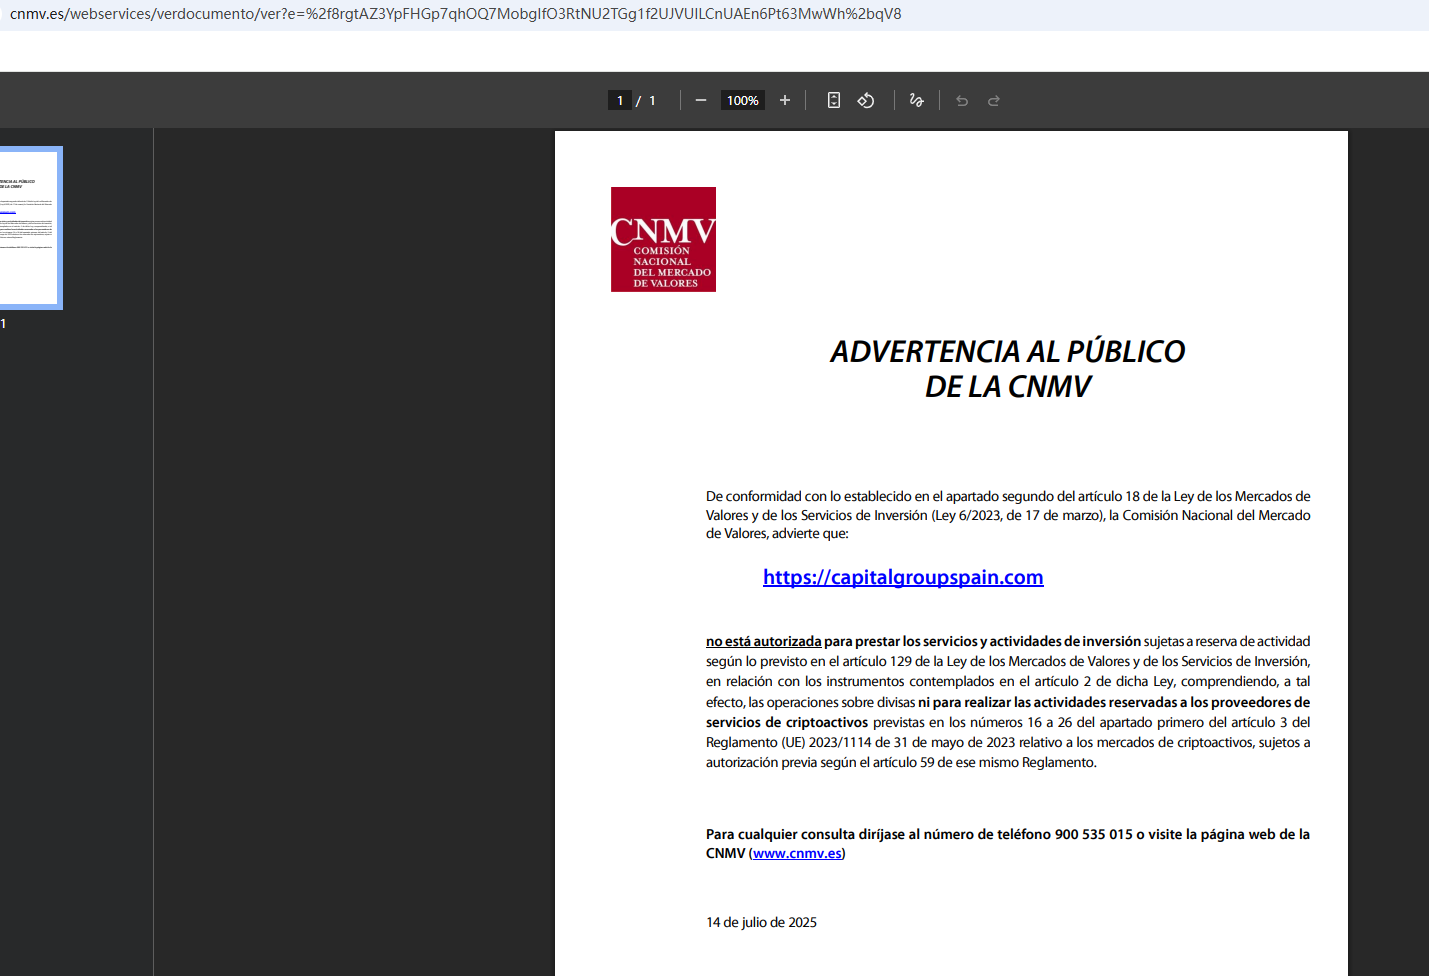Click the fit to page icon
1429x976 pixels.
(834, 100)
